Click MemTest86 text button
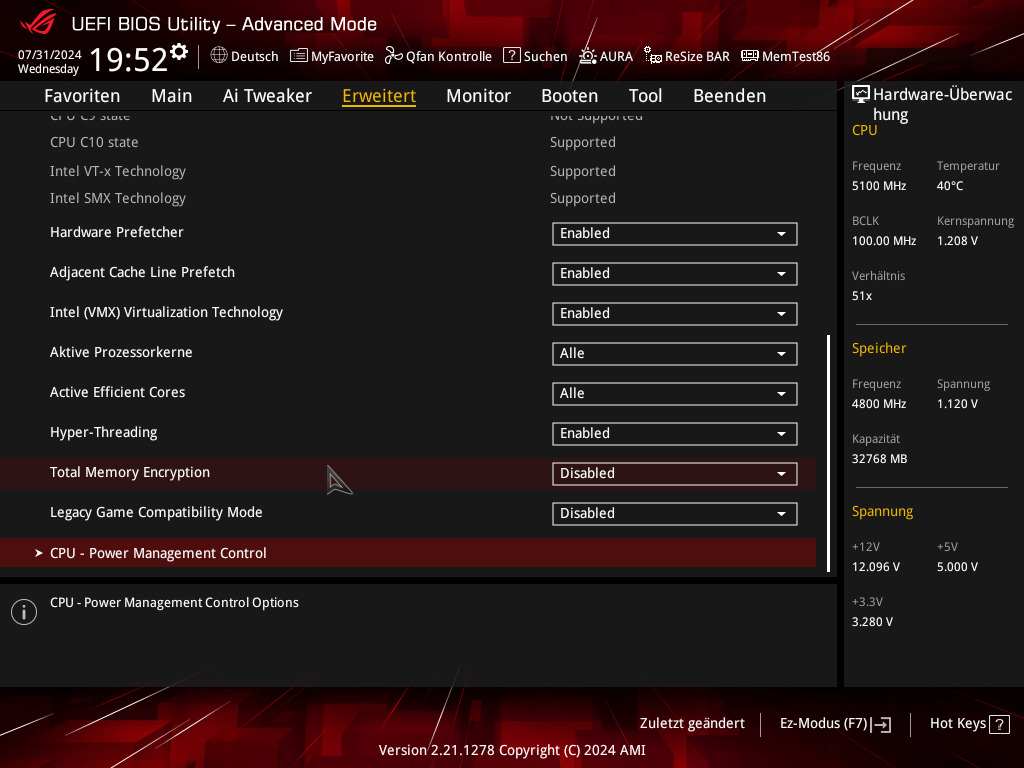This screenshot has height=768, width=1024. [x=796, y=56]
